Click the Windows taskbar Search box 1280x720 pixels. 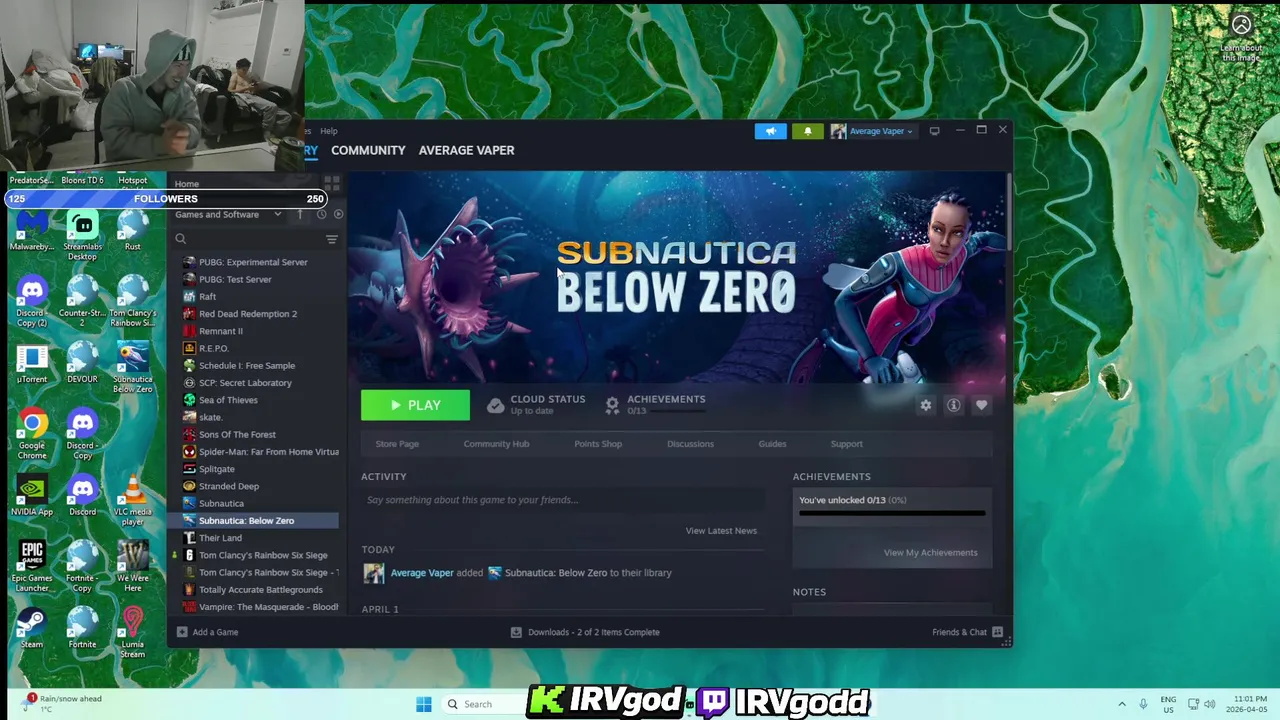[x=482, y=704]
